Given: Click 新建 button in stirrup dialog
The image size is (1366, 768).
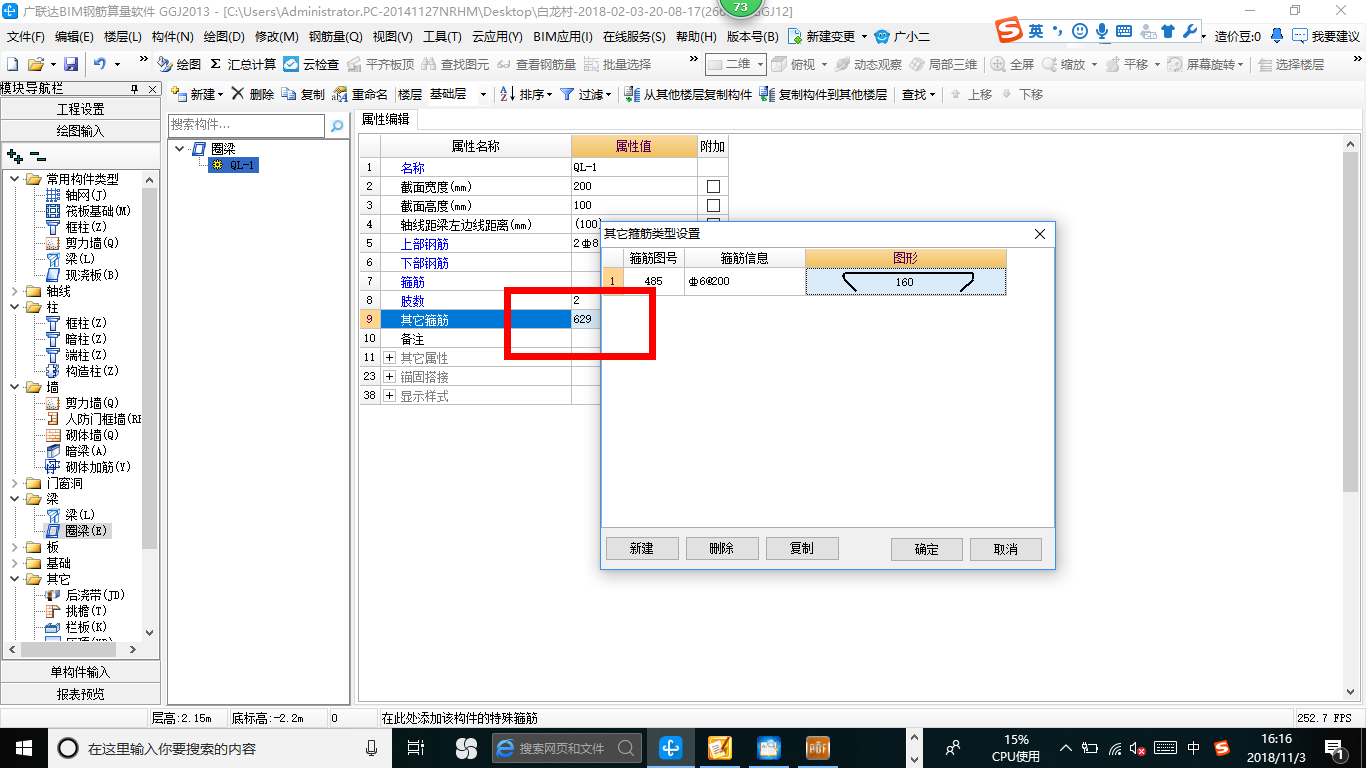Looking at the screenshot, I should pyautogui.click(x=642, y=549).
